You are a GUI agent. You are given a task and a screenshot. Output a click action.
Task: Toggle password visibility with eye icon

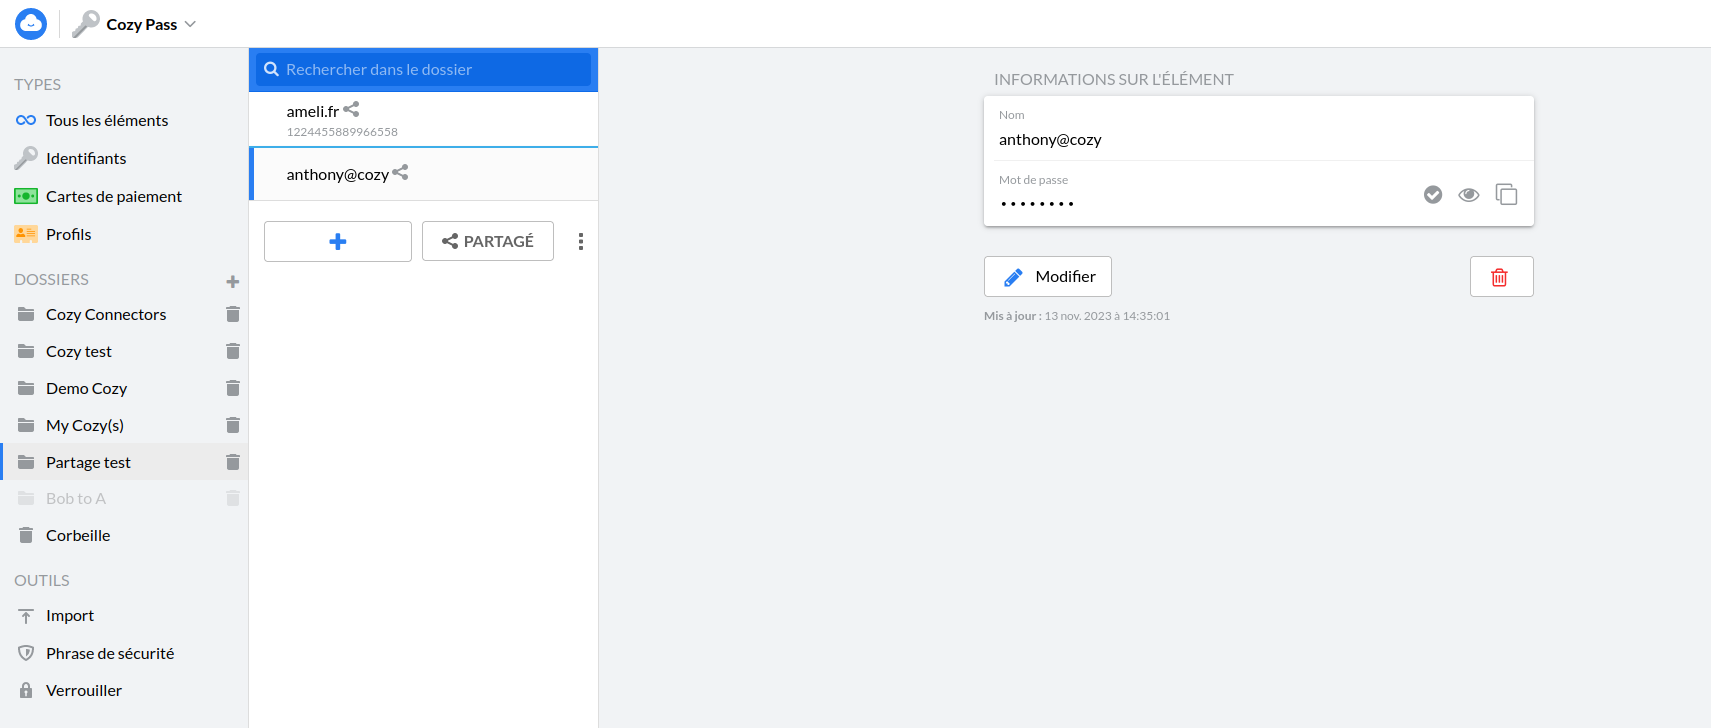pos(1469,194)
